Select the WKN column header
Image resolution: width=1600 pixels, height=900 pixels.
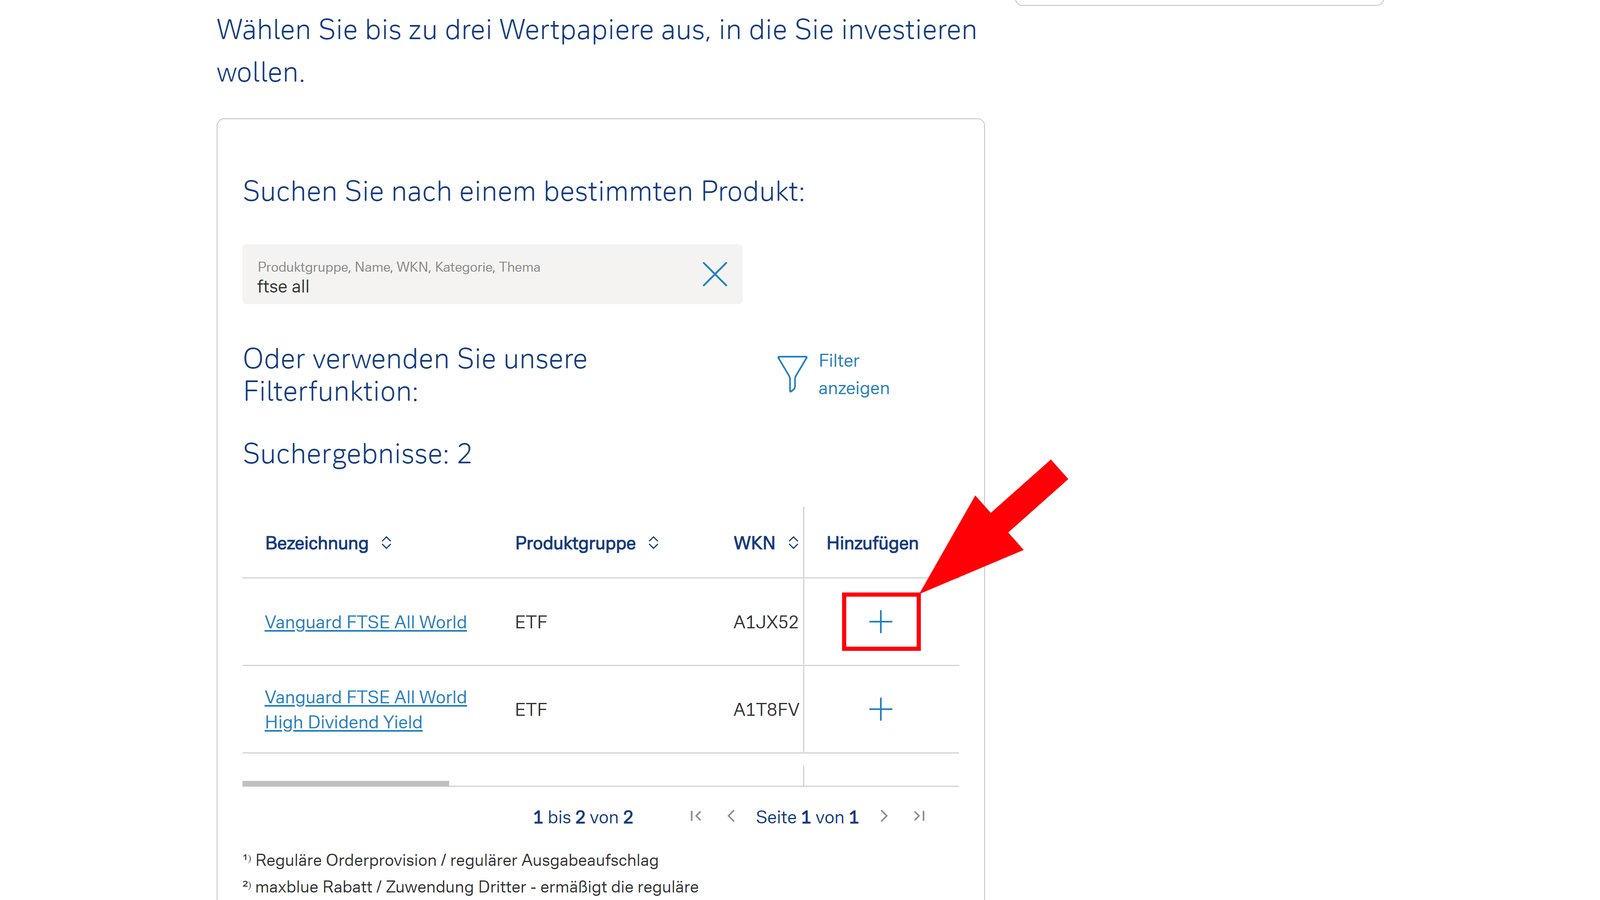click(753, 543)
